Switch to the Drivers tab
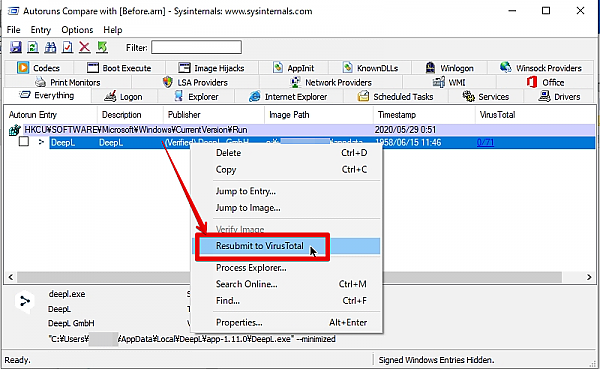Viewport: 600px width, 369px height. [x=559, y=97]
